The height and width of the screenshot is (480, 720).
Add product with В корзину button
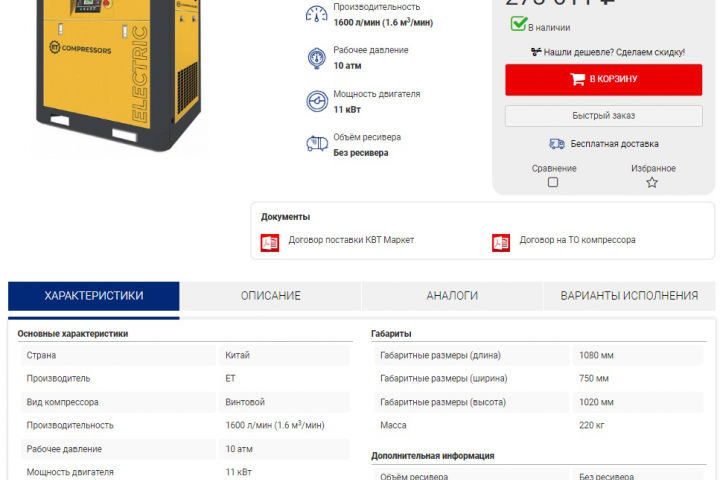[604, 79]
